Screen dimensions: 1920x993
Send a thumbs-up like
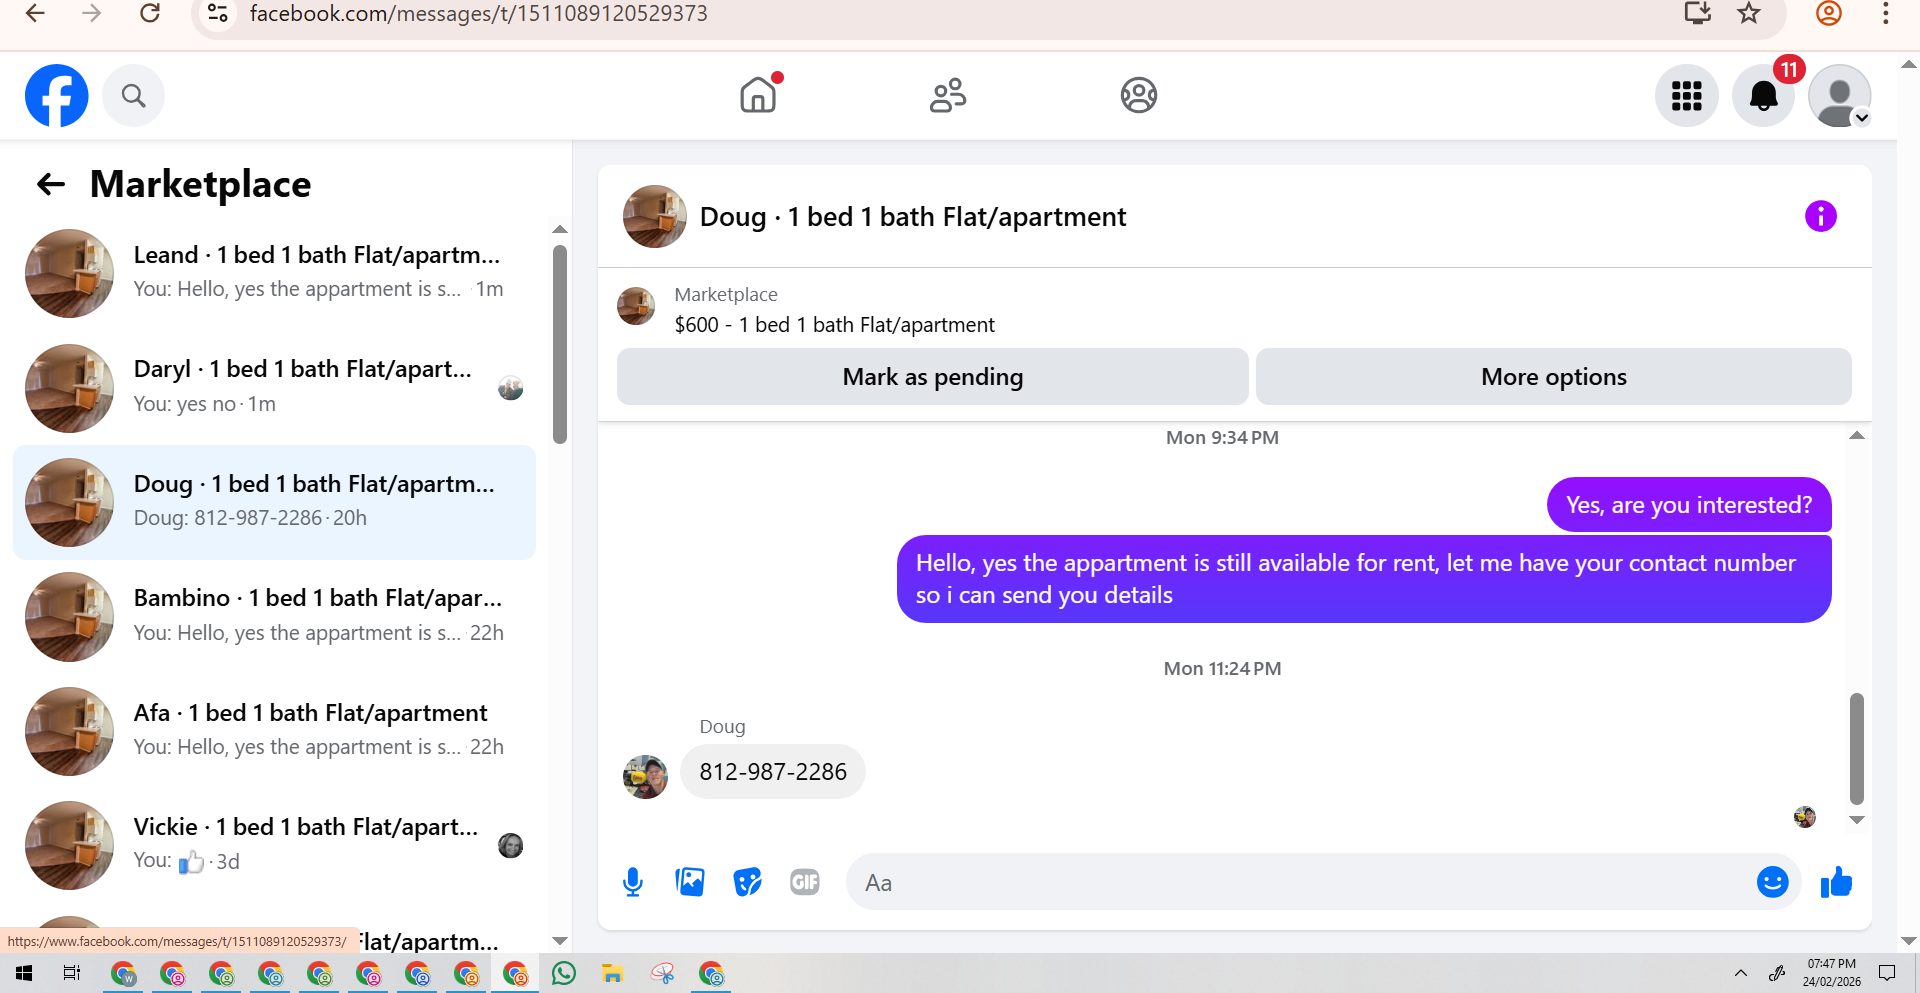pos(1836,882)
